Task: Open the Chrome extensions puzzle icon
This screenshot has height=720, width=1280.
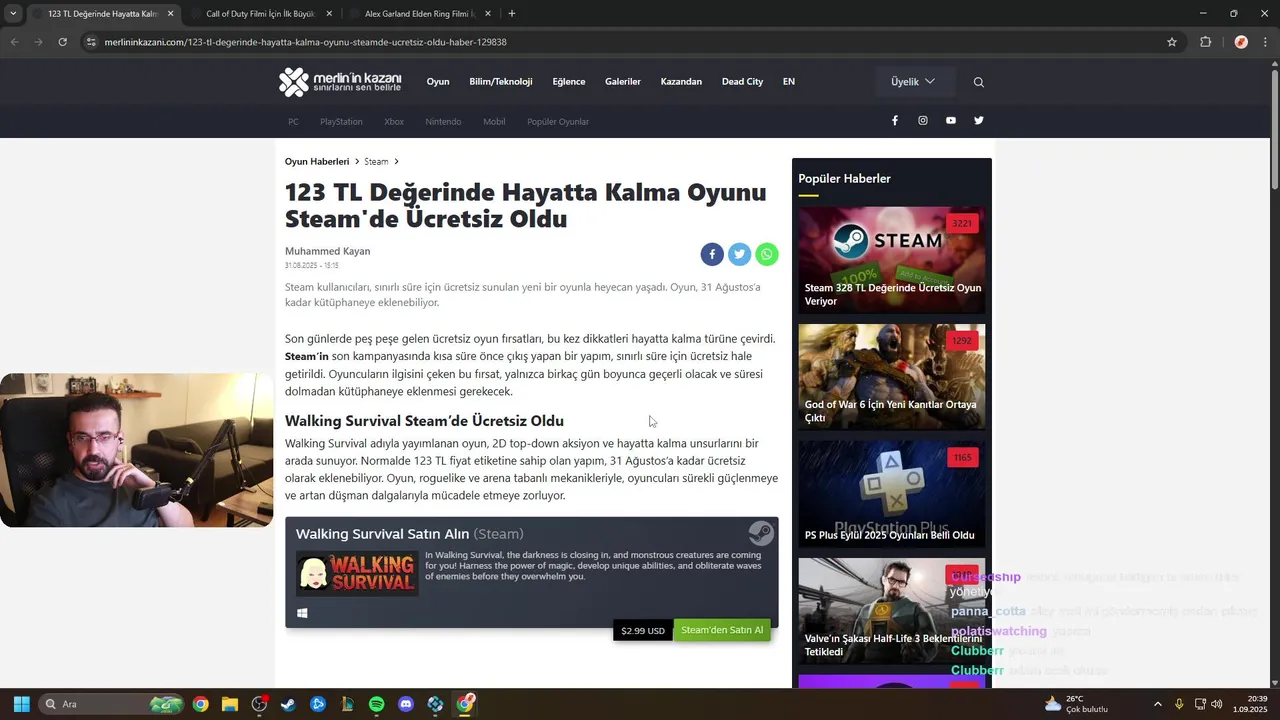Action: click(x=1205, y=42)
